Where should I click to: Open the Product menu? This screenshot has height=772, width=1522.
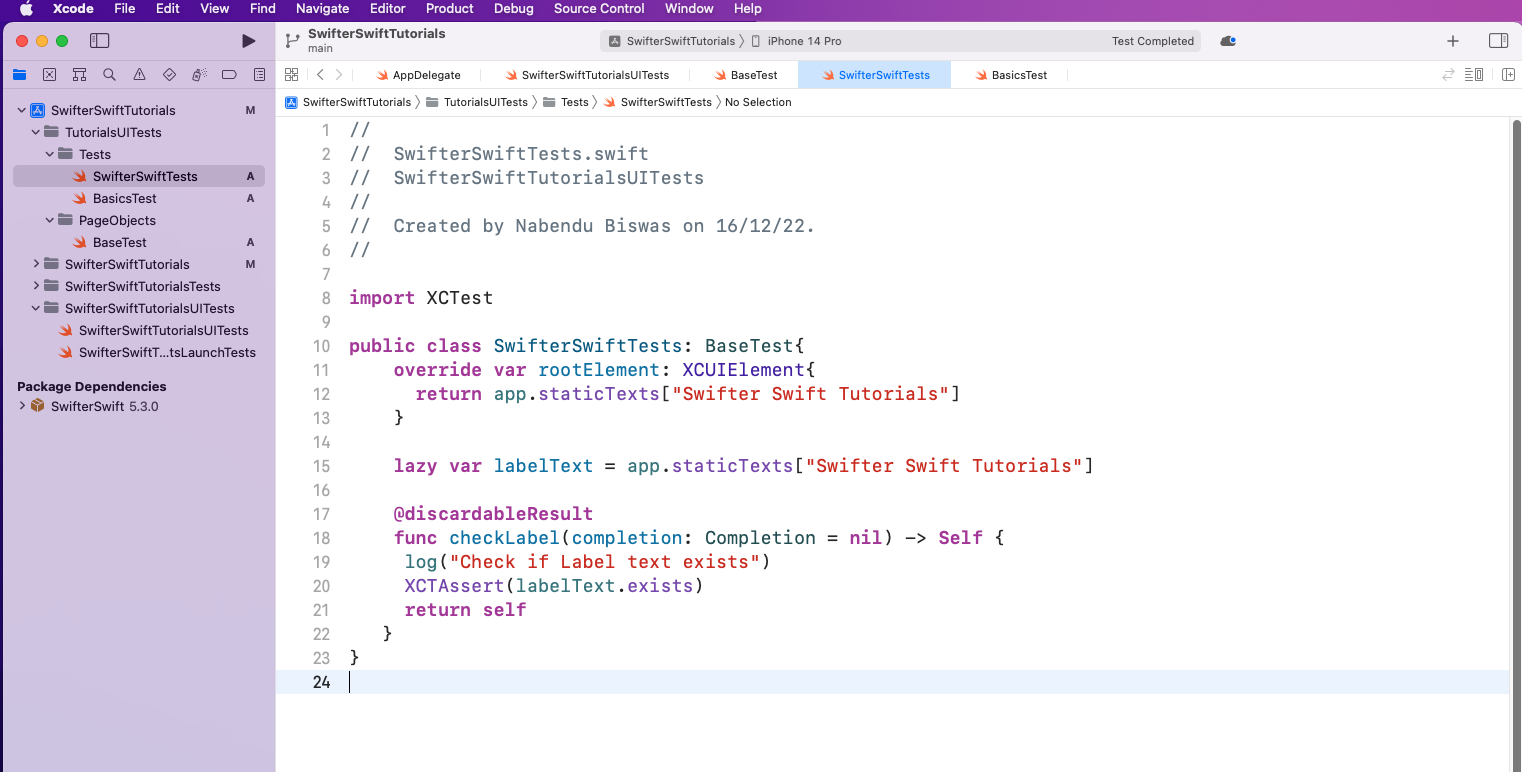coord(450,8)
